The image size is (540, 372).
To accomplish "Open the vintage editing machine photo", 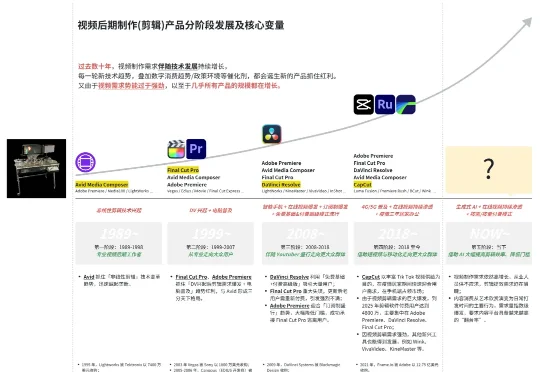I will click(x=37, y=168).
